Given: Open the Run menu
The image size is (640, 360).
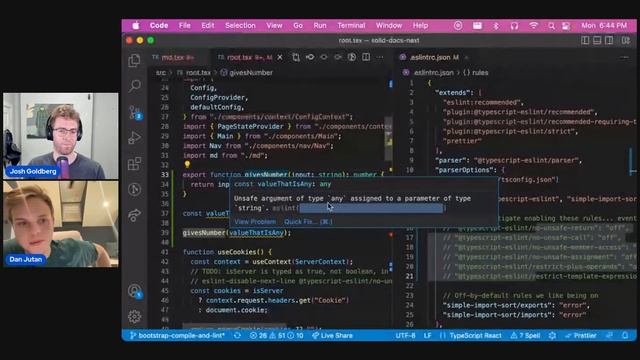Looking at the screenshot, I should [320, 25].
